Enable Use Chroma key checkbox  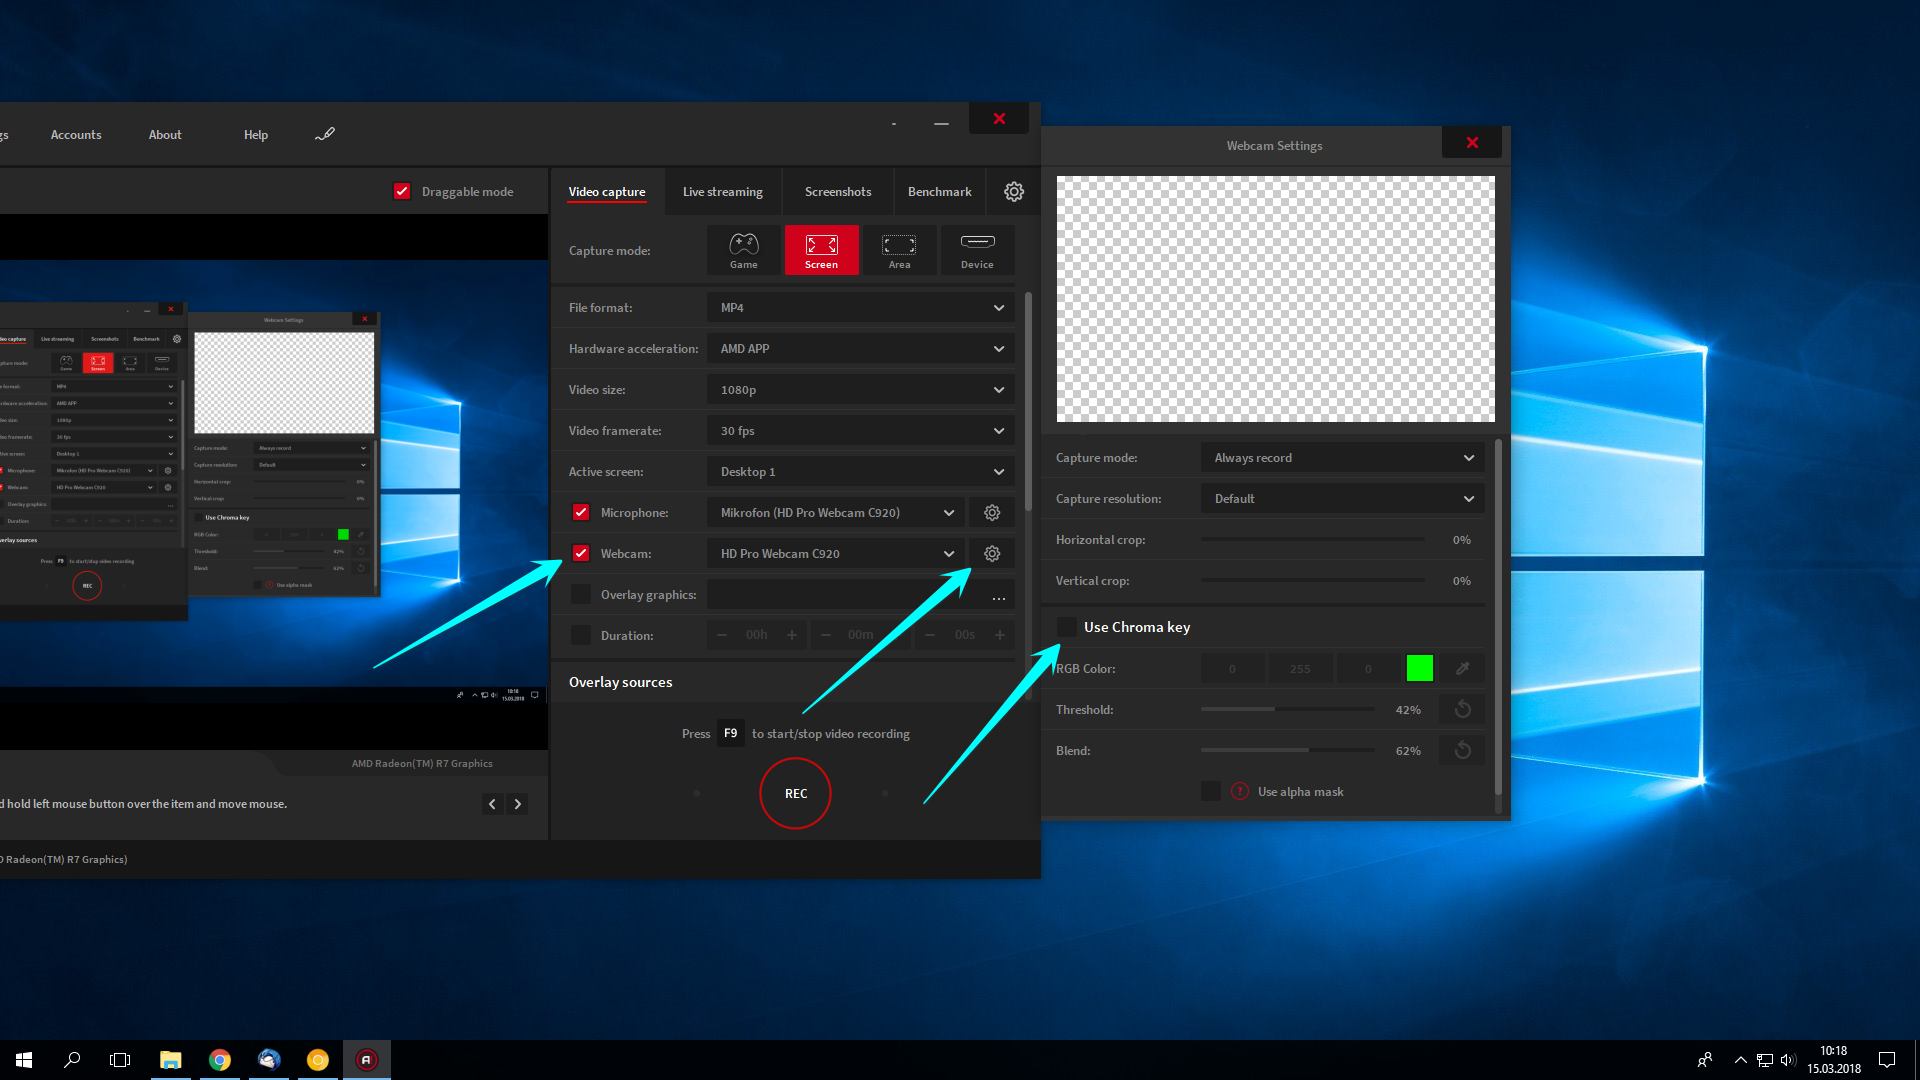[x=1064, y=626]
